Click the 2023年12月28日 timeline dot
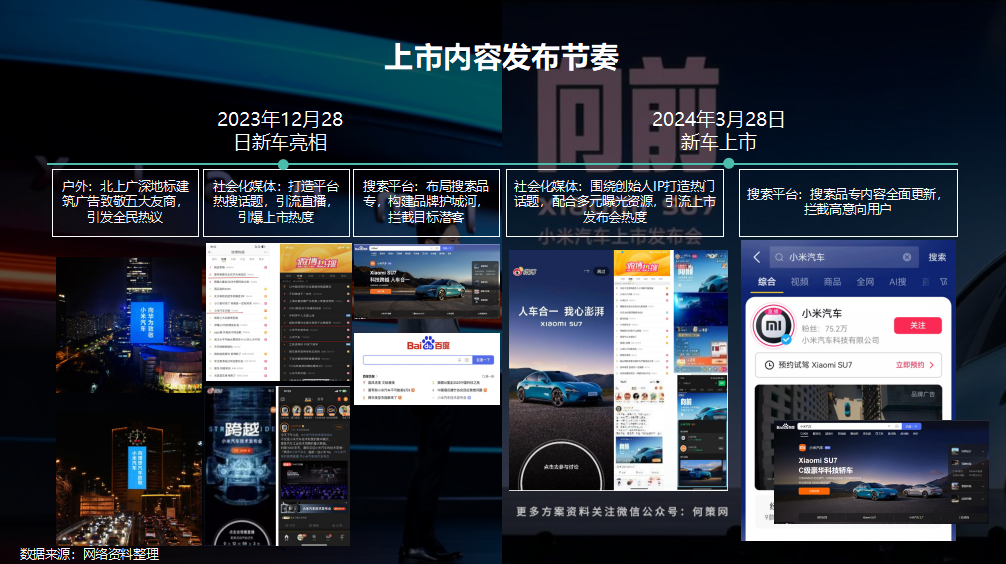Screen dimensions: 1006x564 (283, 164)
